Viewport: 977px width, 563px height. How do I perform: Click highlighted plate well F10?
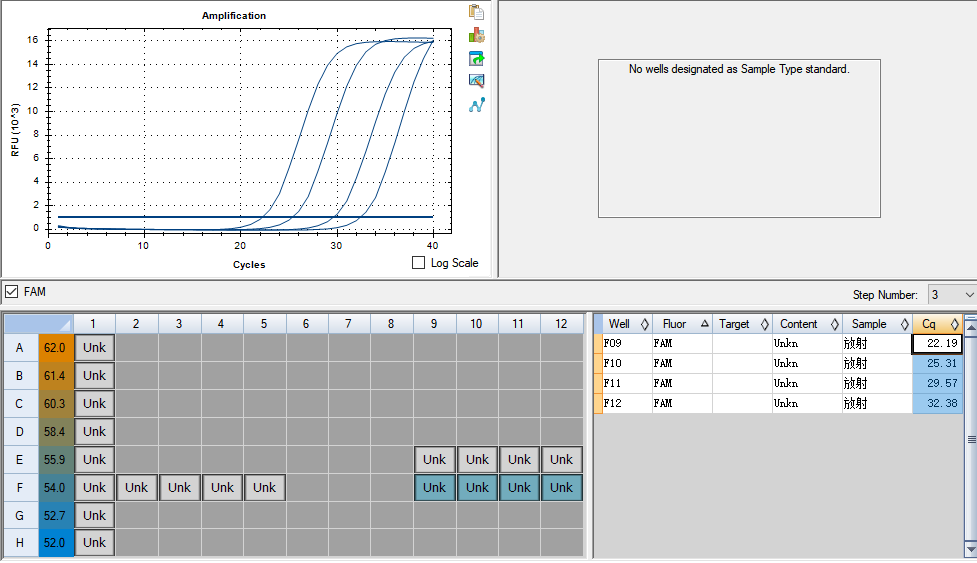[x=477, y=488]
